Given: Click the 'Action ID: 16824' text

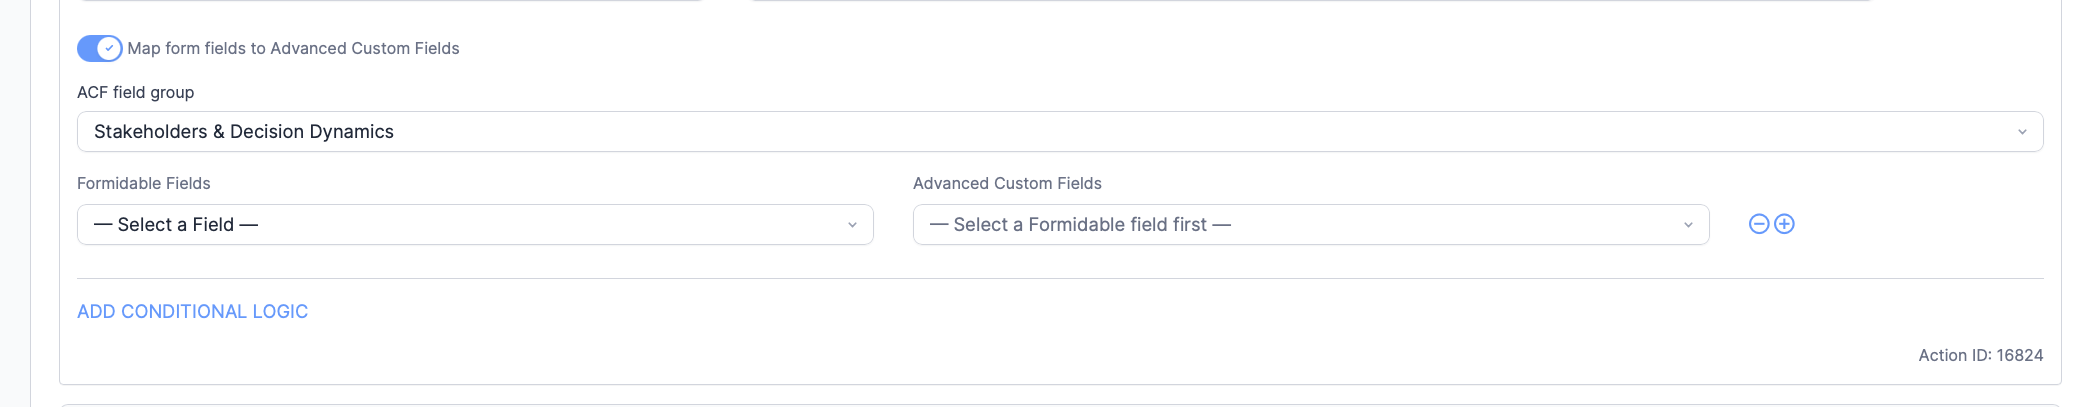Looking at the screenshot, I should tap(1980, 355).
